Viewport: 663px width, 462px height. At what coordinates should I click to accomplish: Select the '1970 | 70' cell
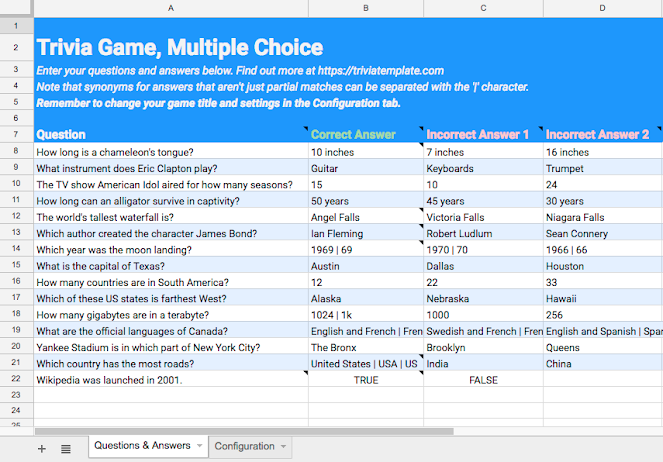coord(483,249)
